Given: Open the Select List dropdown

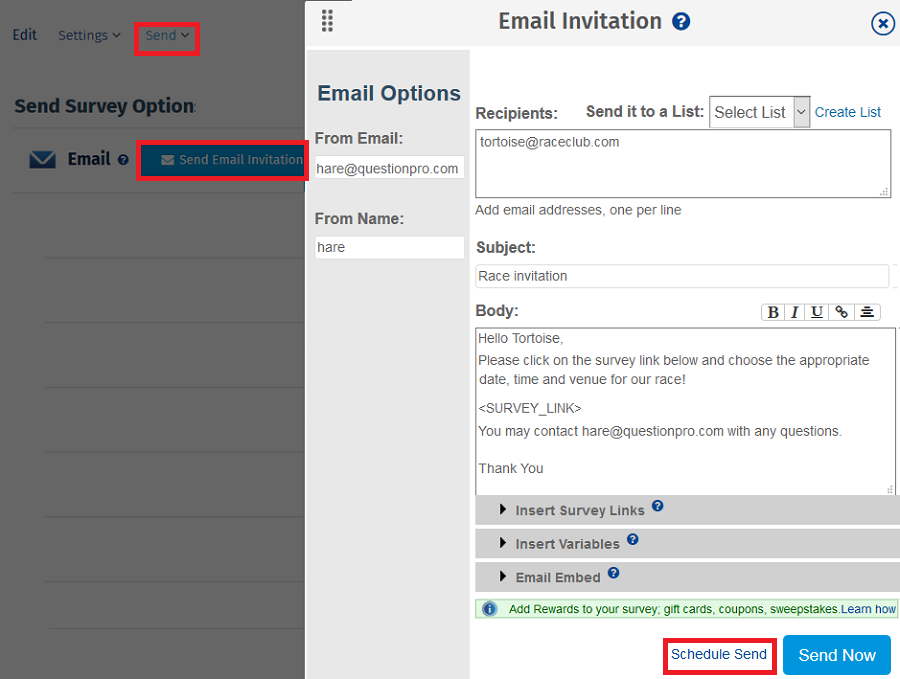Looking at the screenshot, I should coord(759,112).
